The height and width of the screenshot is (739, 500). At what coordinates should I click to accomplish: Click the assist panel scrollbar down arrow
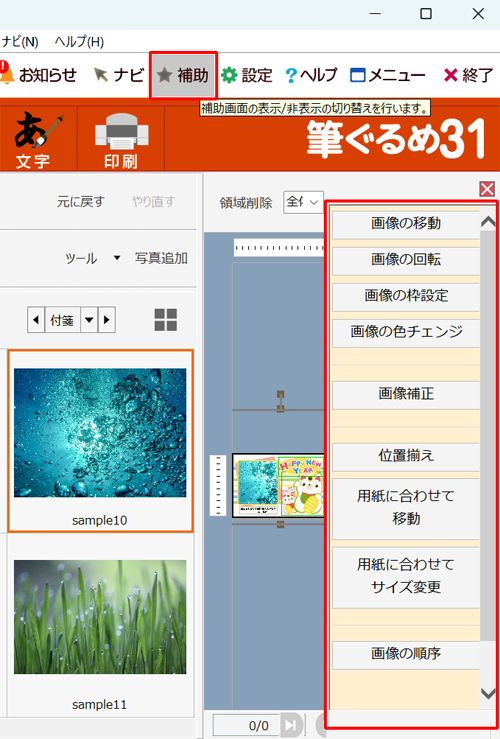tap(488, 693)
